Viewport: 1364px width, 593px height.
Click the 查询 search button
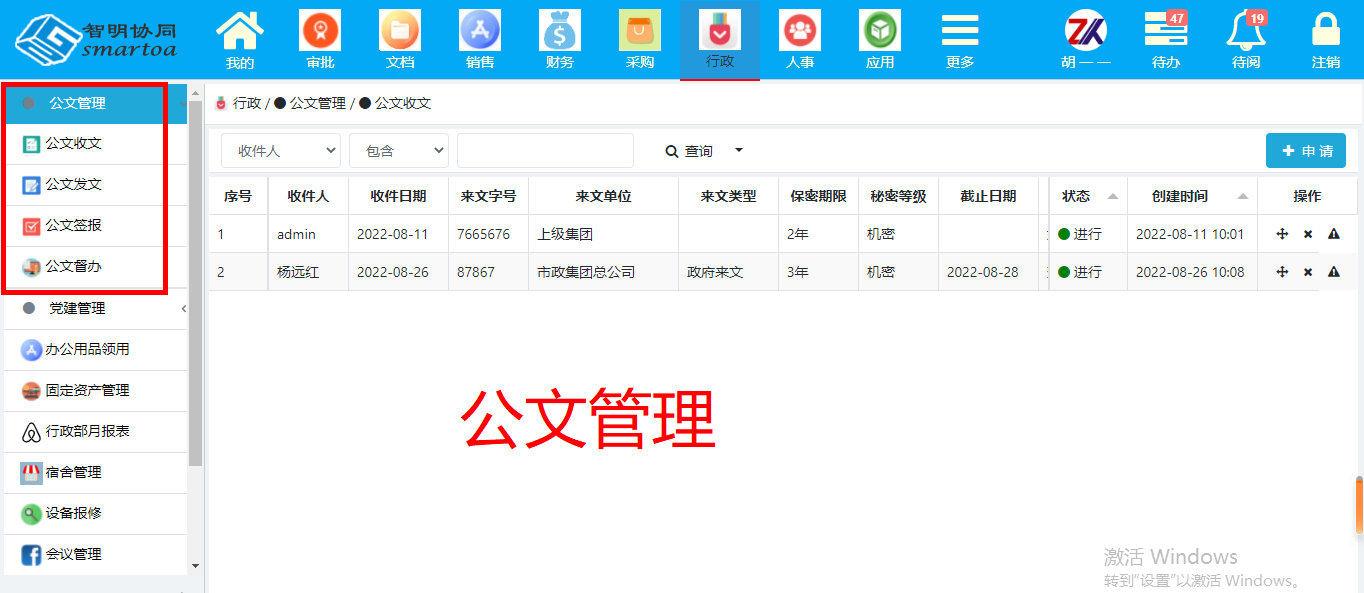coord(689,151)
